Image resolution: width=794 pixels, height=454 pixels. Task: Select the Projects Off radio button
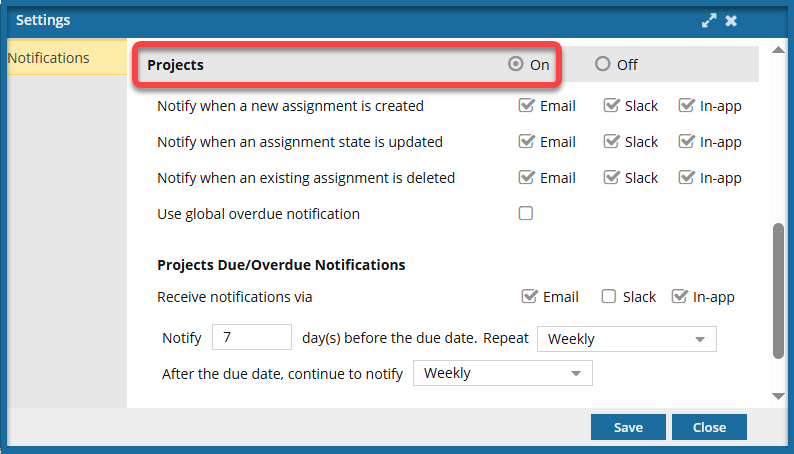pos(602,65)
